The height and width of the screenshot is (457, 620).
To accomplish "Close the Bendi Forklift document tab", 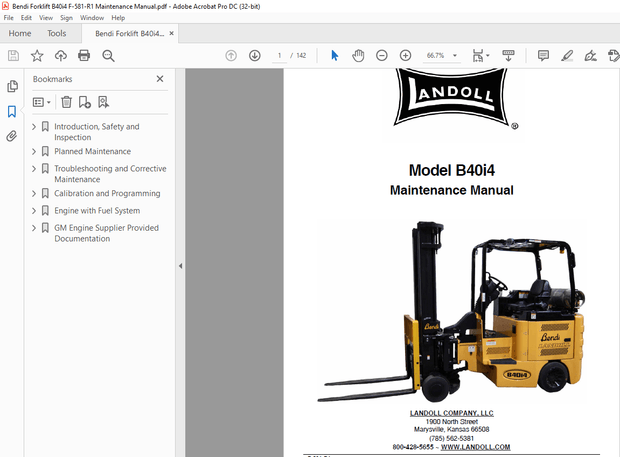I will click(171, 34).
